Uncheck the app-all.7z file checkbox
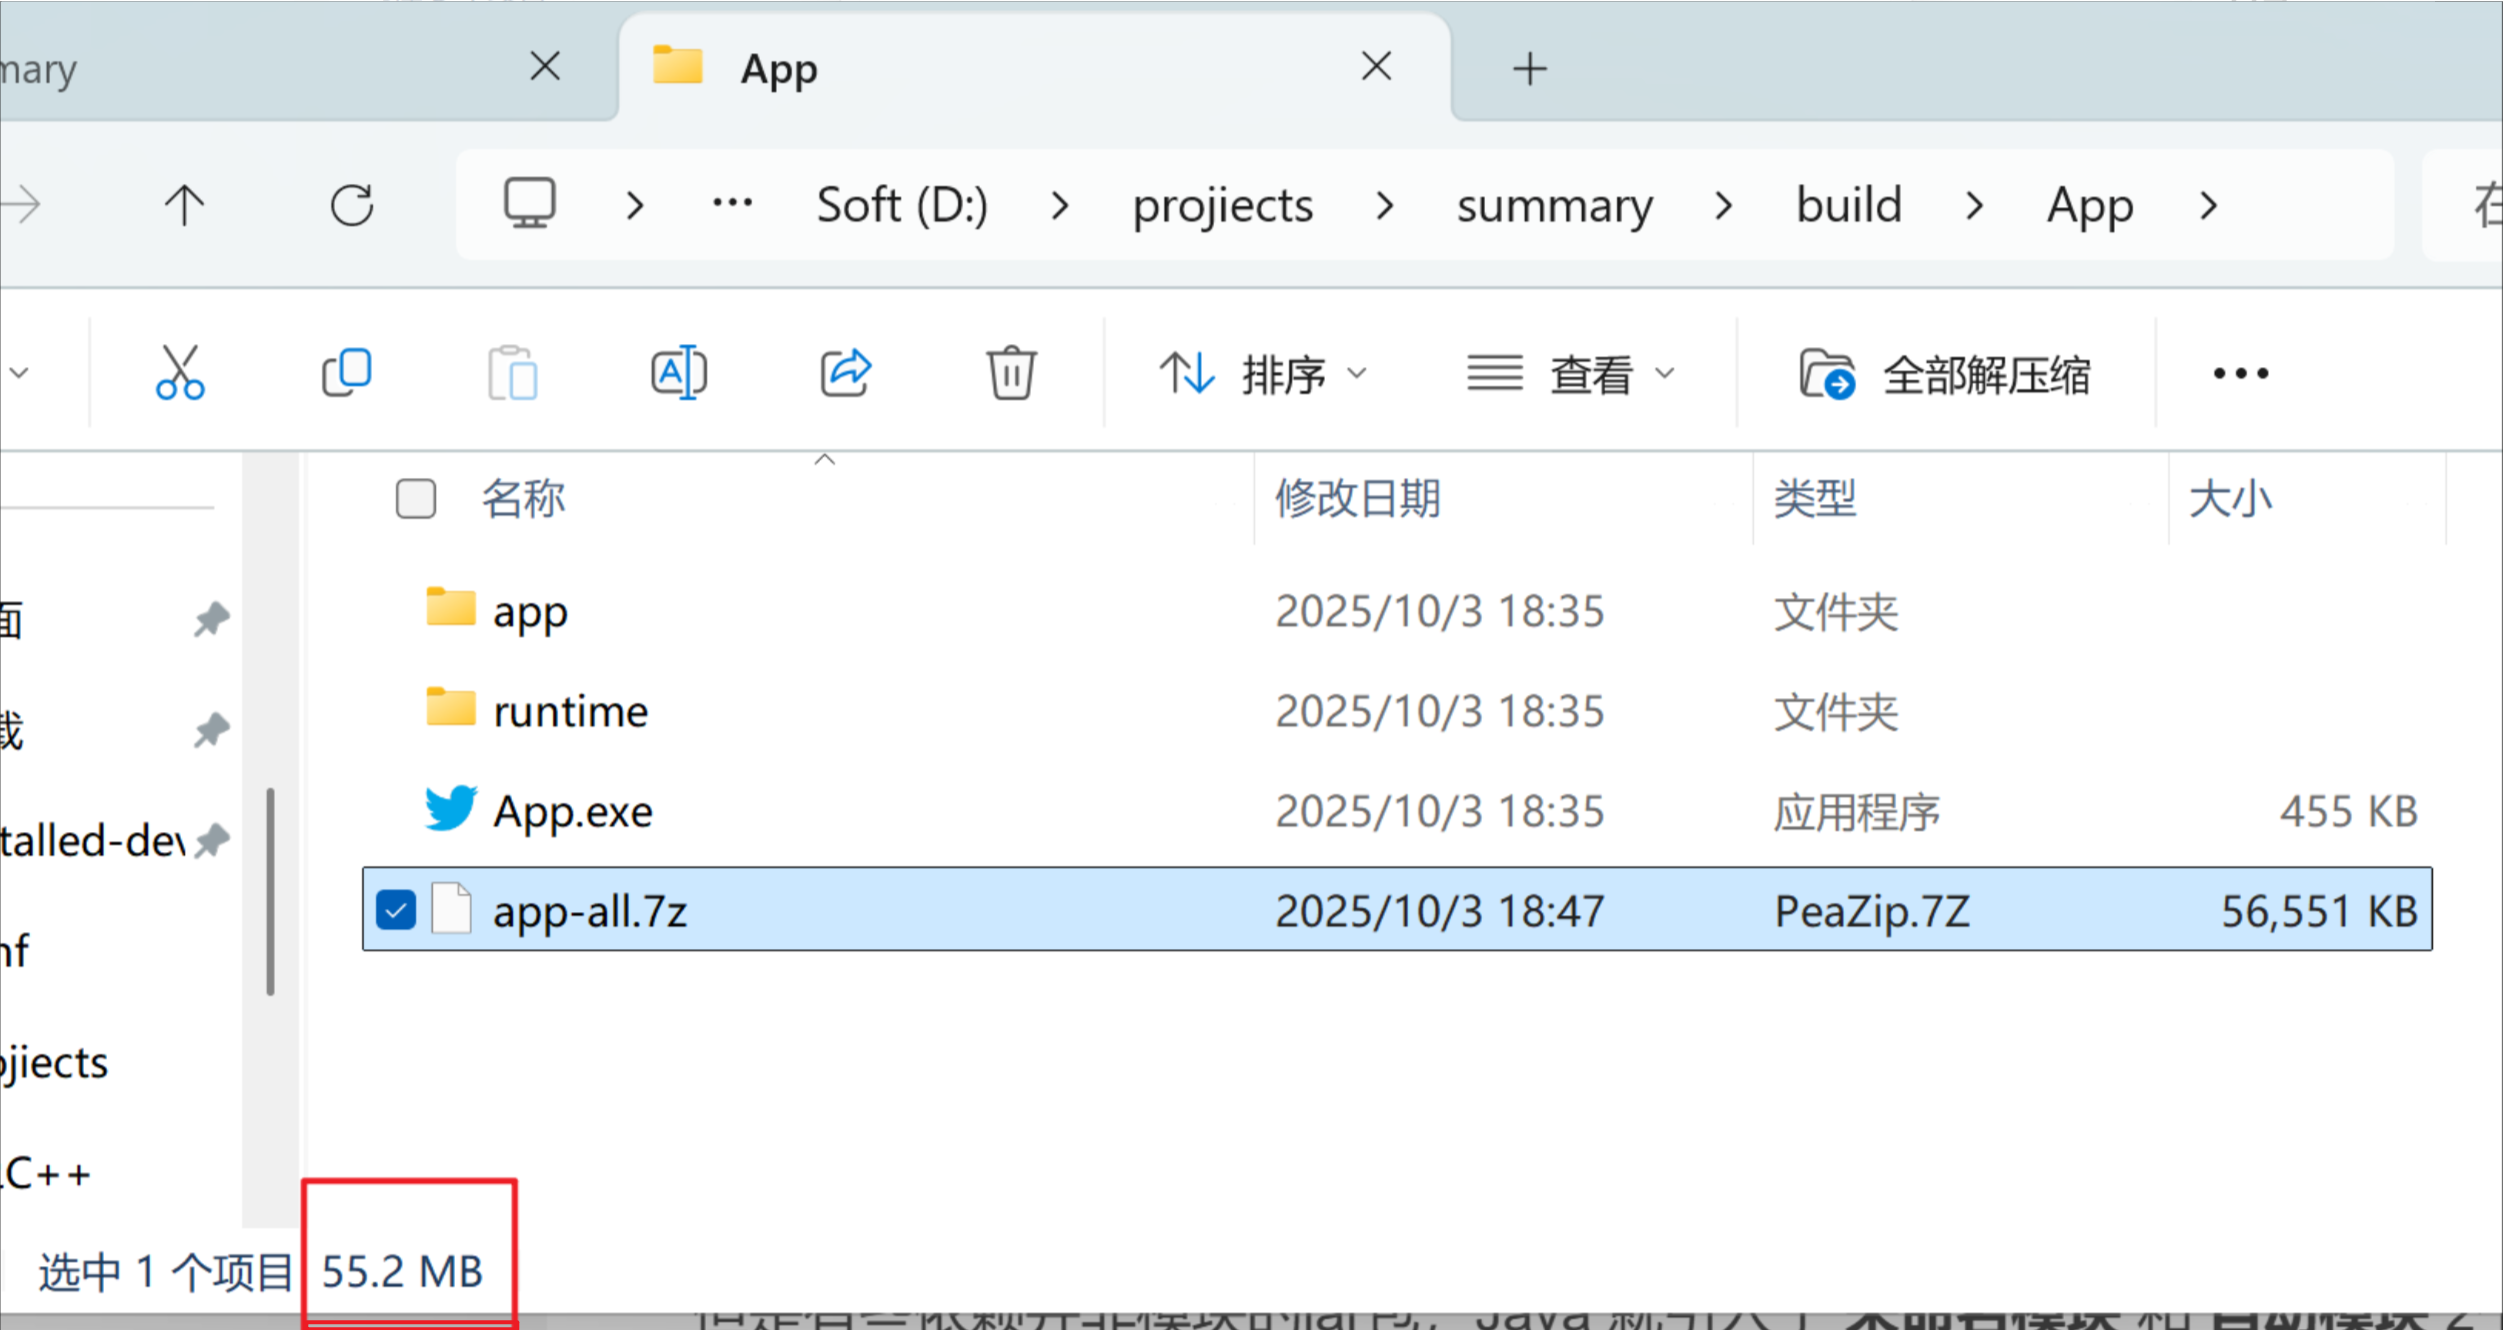 point(396,910)
